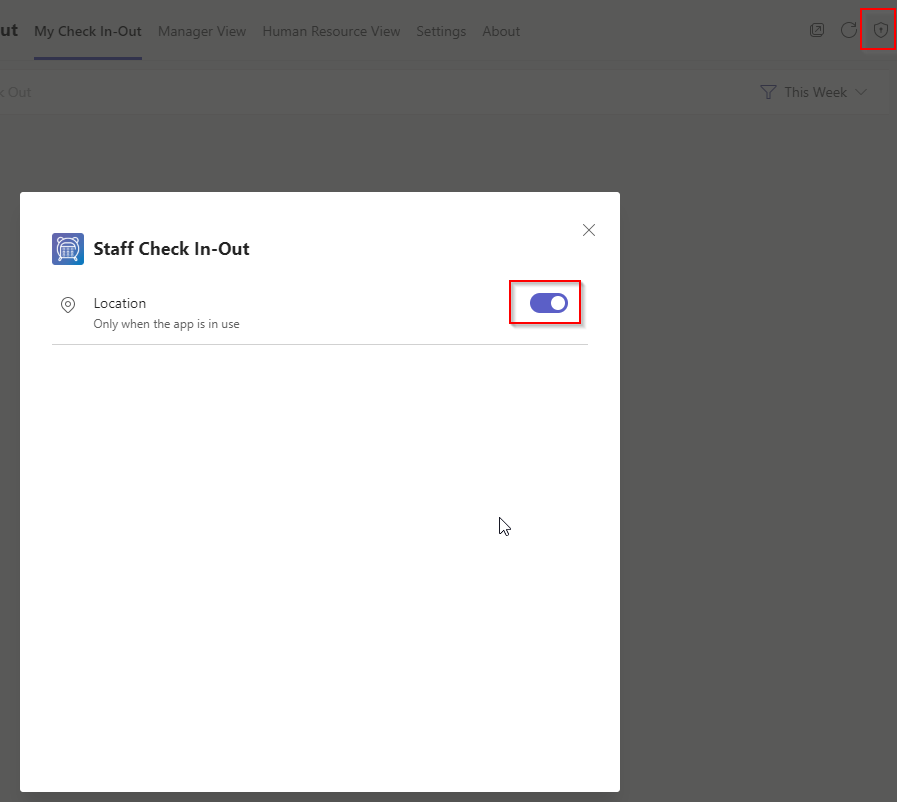
Task: Close the permissions dialog with X
Action: [x=589, y=230]
